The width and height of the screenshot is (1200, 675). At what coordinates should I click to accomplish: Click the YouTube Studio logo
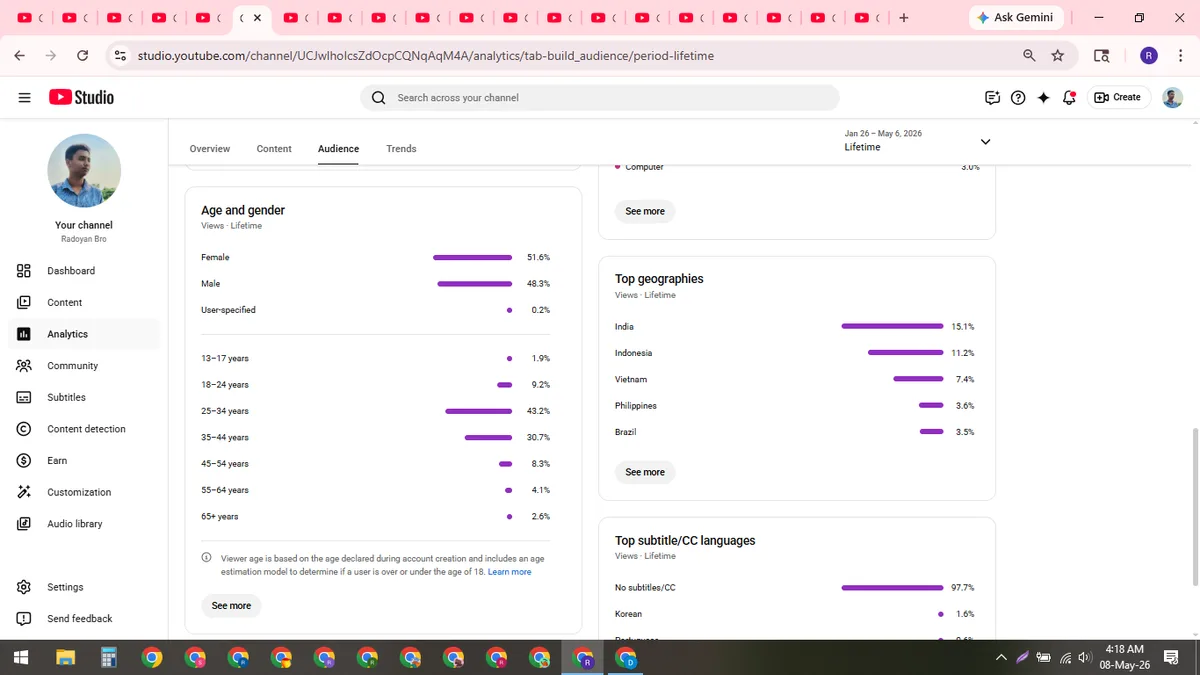pos(81,97)
